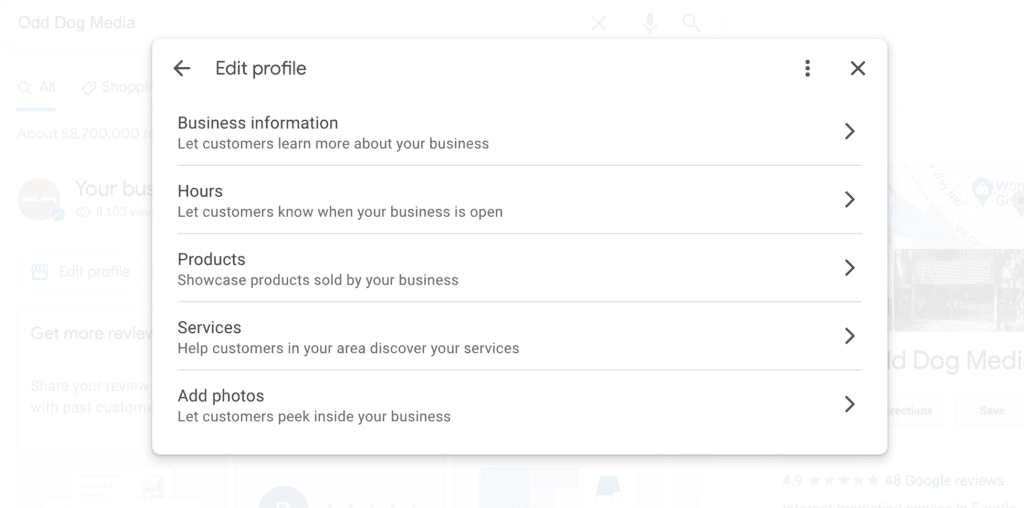This screenshot has width=1024, height=508.
Task: Click the magnifier search icon in the search bar
Action: (x=691, y=24)
